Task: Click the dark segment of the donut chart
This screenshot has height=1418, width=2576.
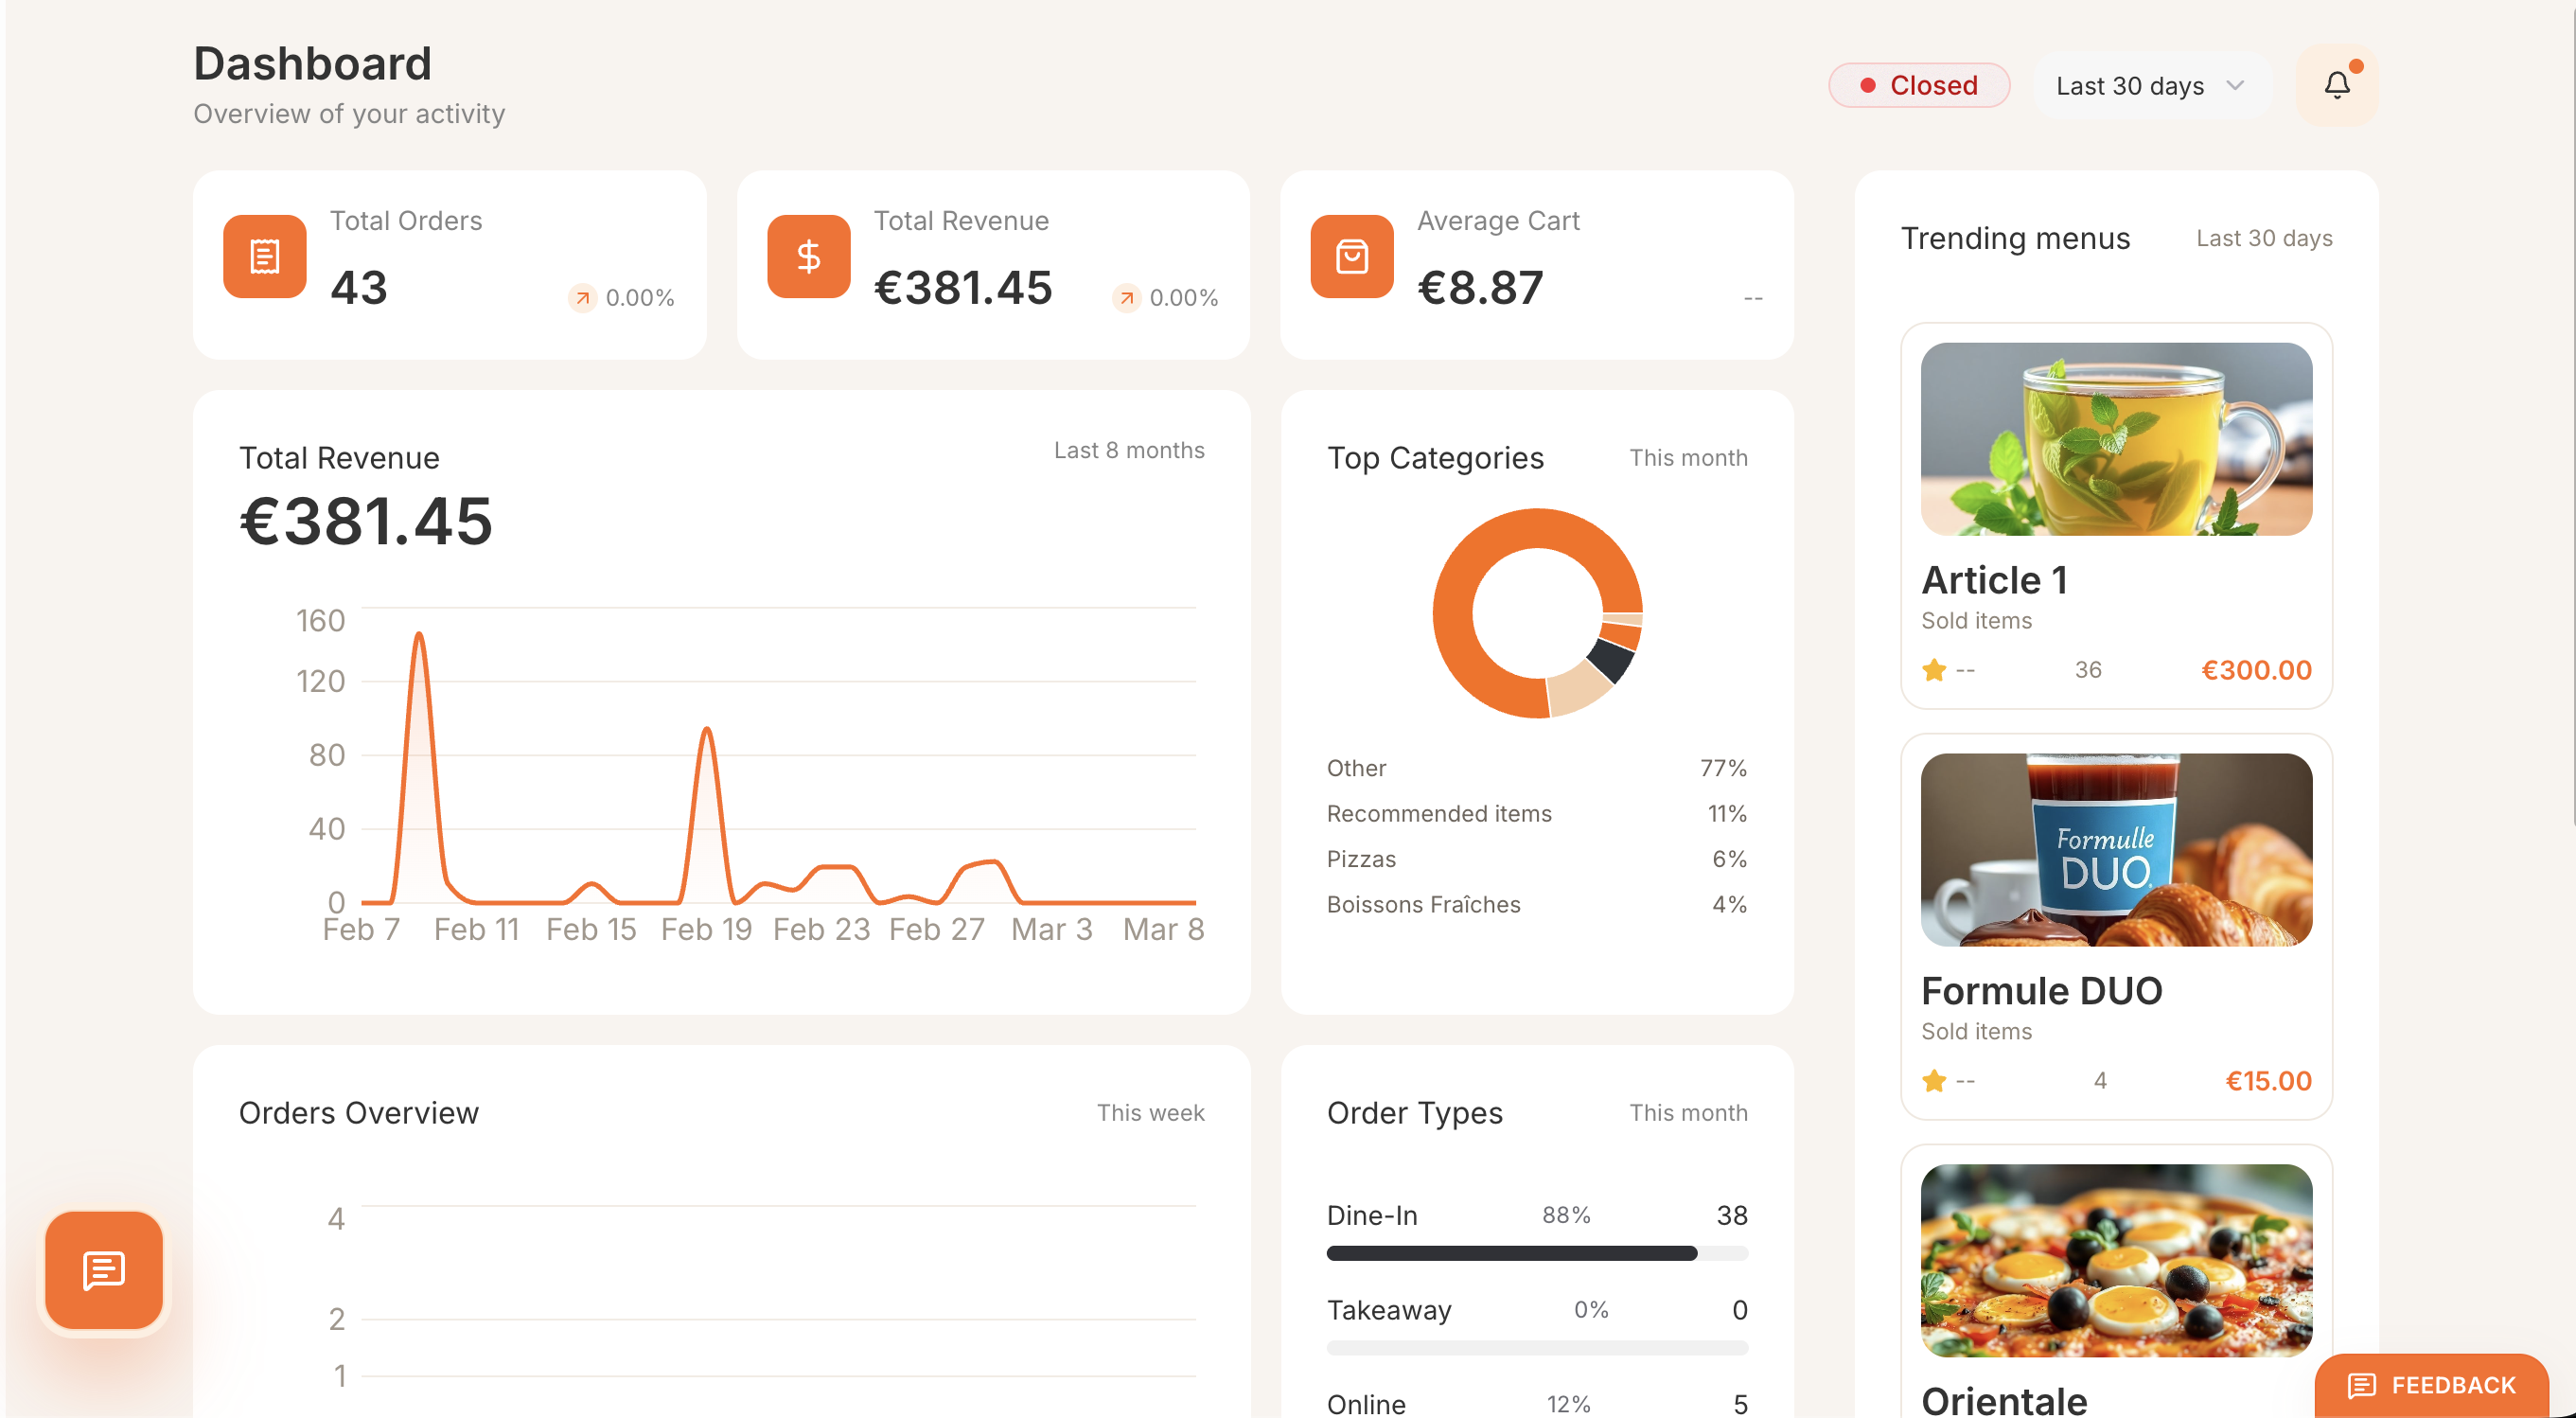Action: click(x=1611, y=659)
